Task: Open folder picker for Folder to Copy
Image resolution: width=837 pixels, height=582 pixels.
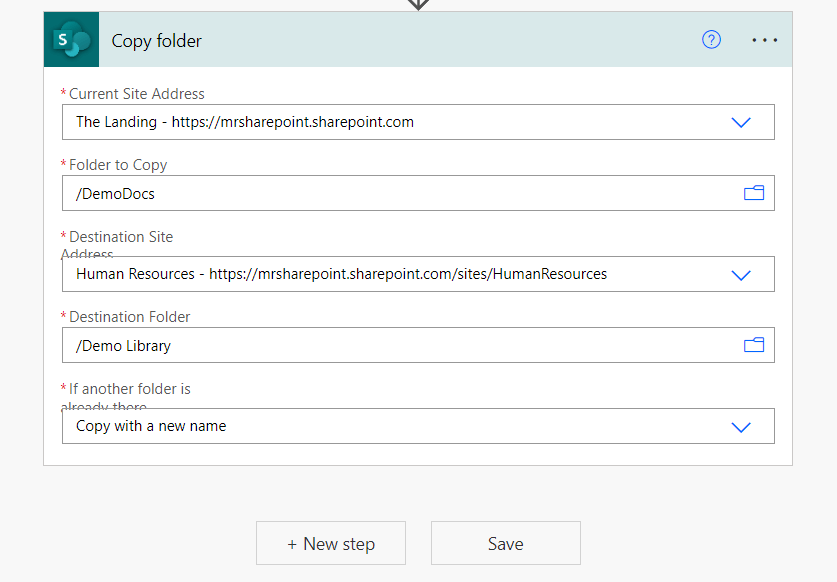Action: [x=754, y=193]
